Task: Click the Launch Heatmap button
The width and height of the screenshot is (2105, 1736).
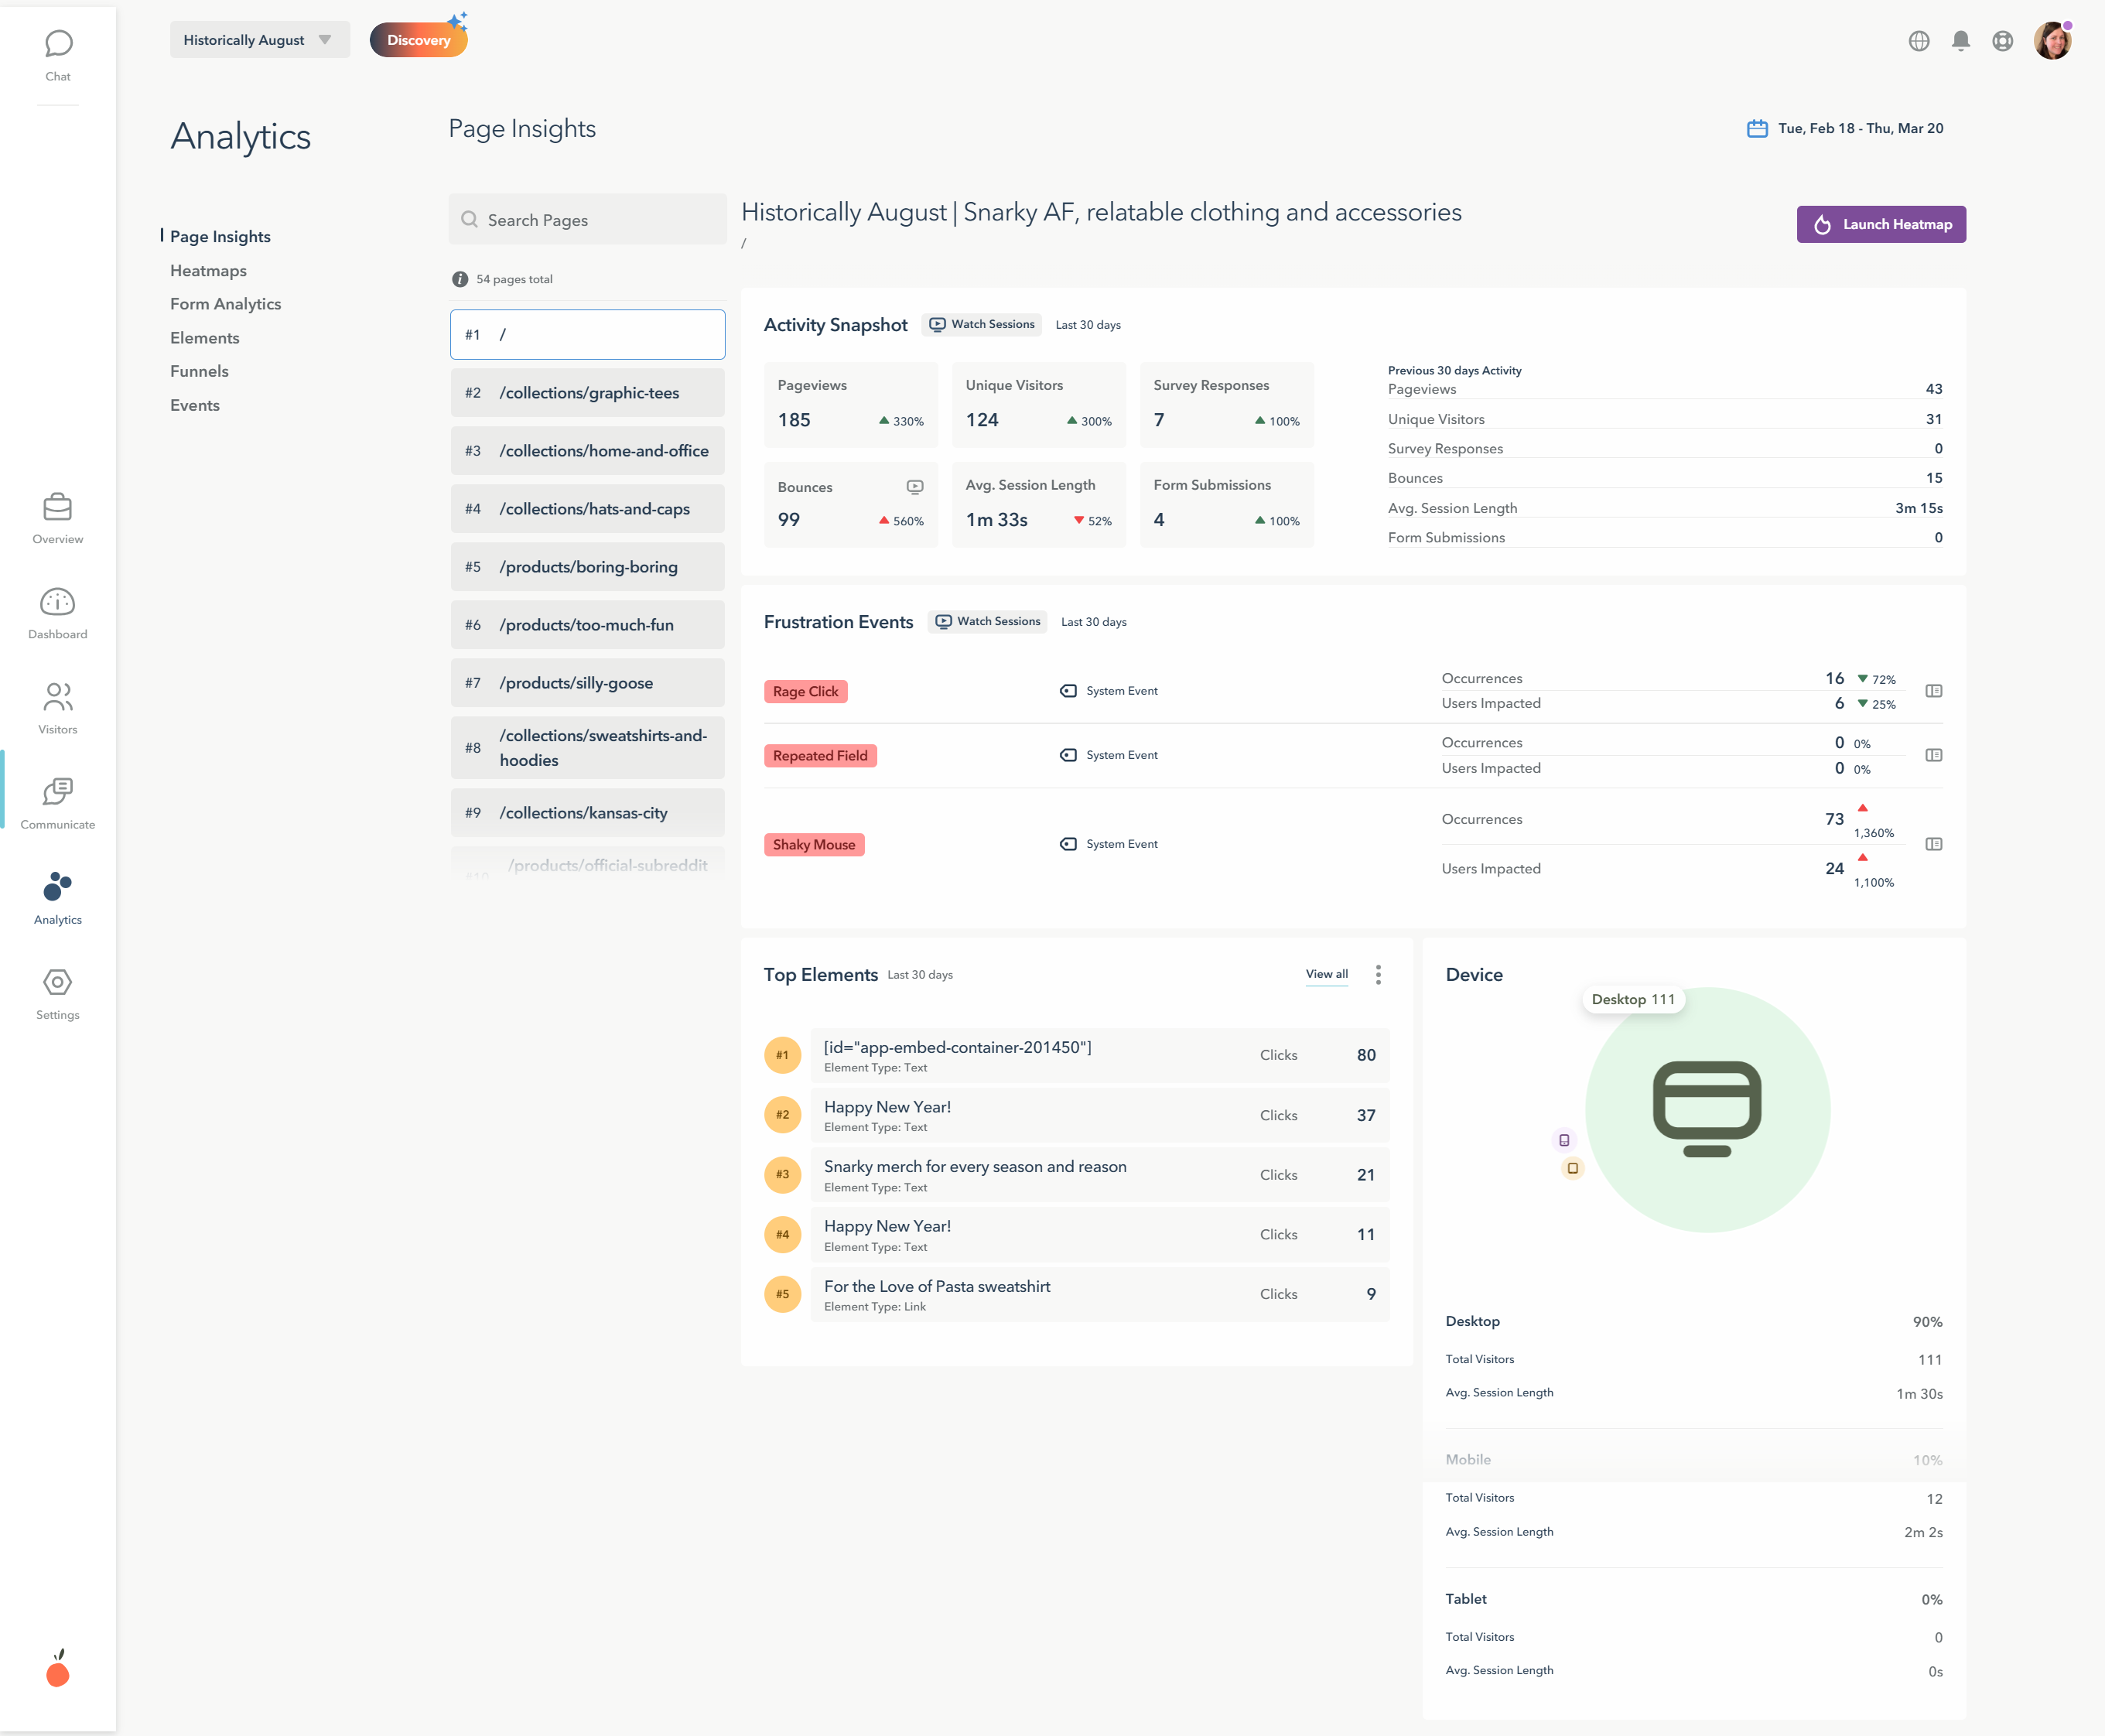Action: (x=1881, y=224)
